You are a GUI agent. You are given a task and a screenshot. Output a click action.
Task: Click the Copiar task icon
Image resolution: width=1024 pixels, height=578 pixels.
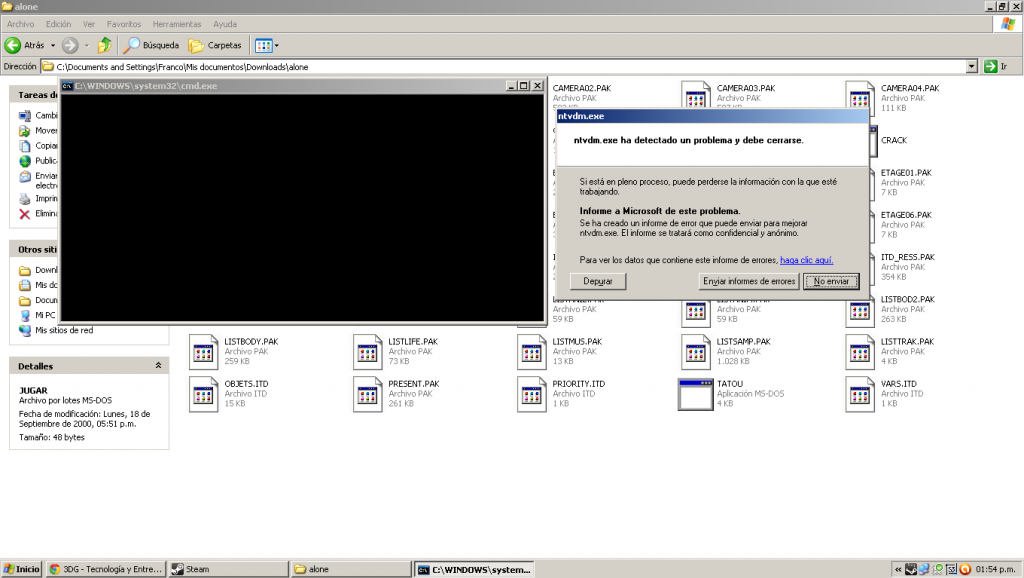25,146
